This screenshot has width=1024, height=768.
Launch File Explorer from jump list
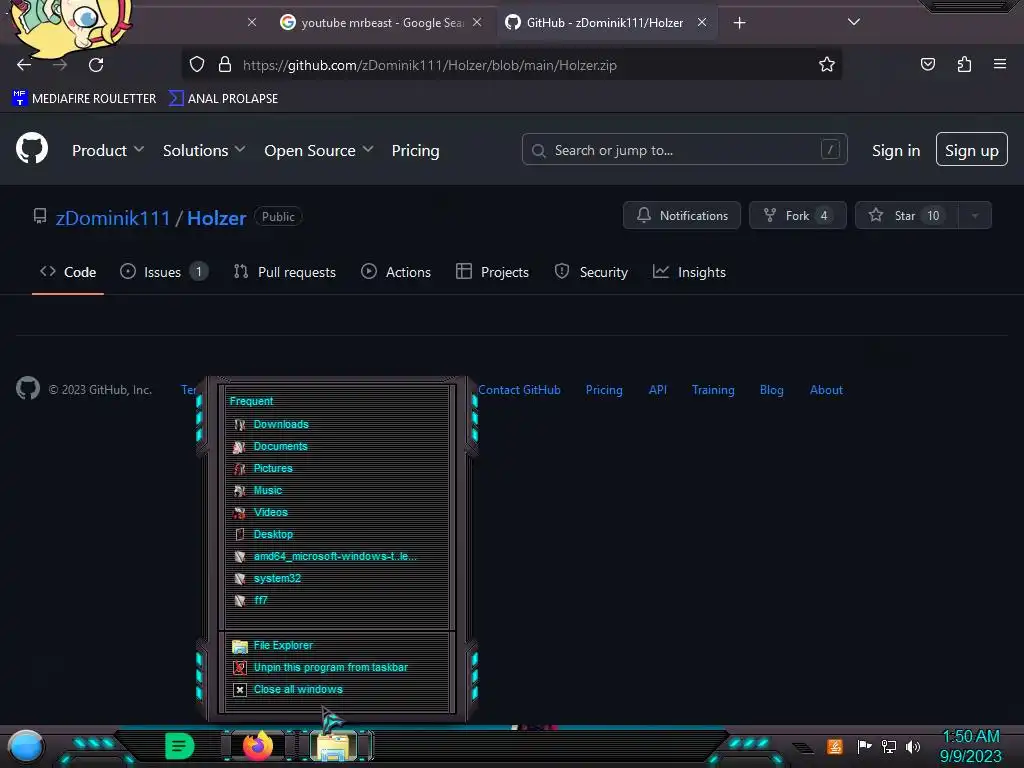(x=337, y=646)
